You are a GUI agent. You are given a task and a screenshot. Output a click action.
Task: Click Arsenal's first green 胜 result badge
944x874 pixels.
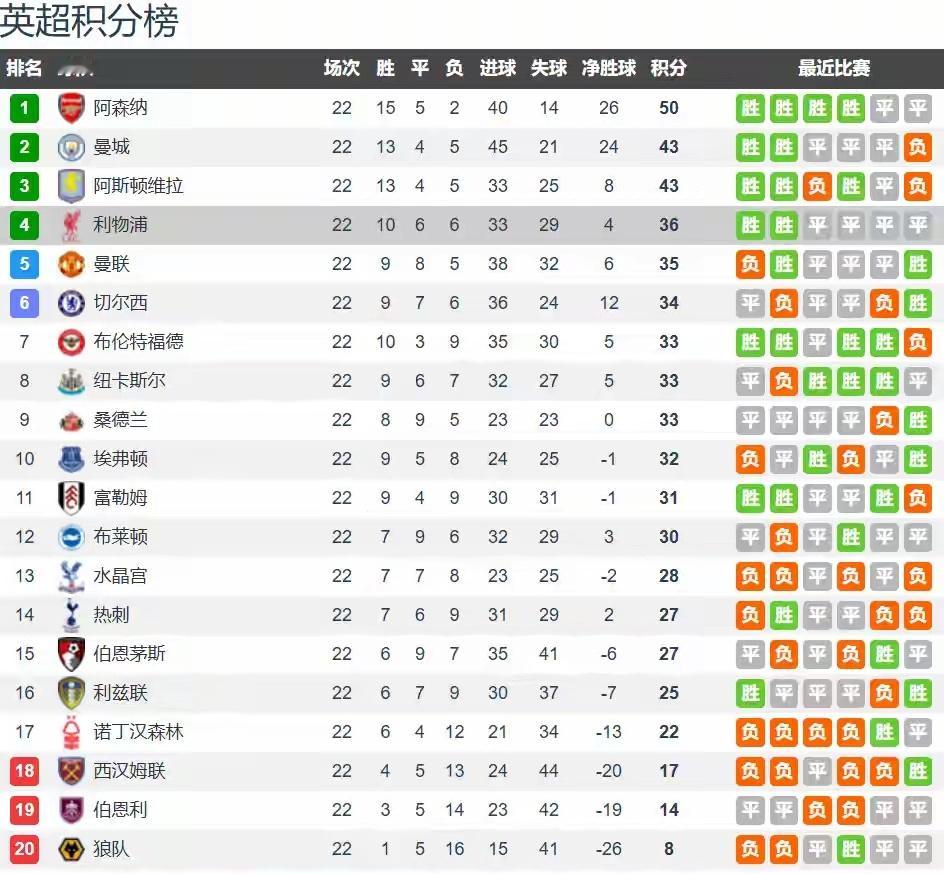pos(750,108)
